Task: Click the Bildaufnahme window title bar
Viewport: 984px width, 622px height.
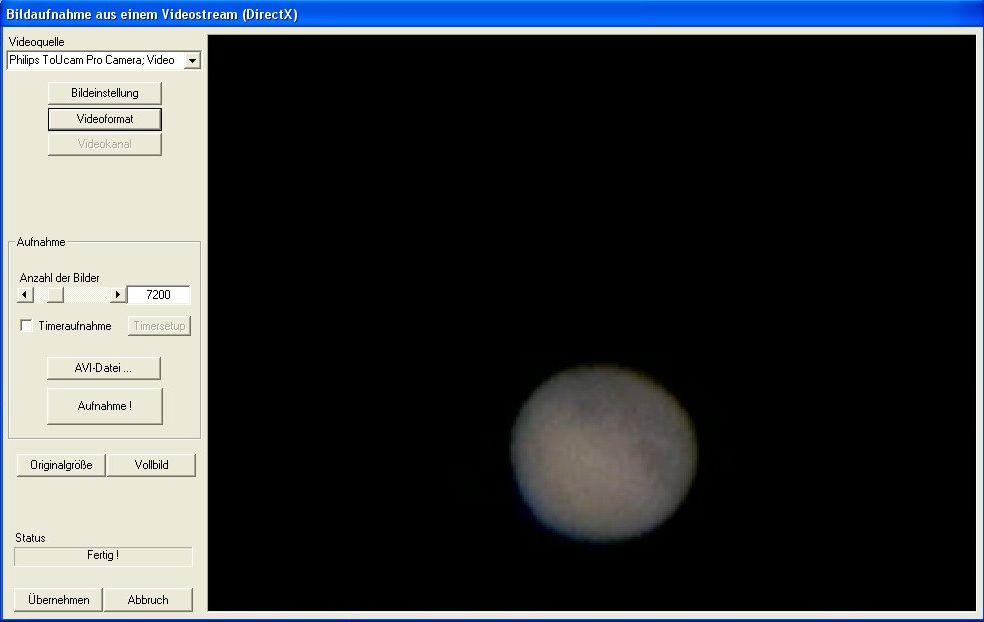Action: [x=490, y=15]
